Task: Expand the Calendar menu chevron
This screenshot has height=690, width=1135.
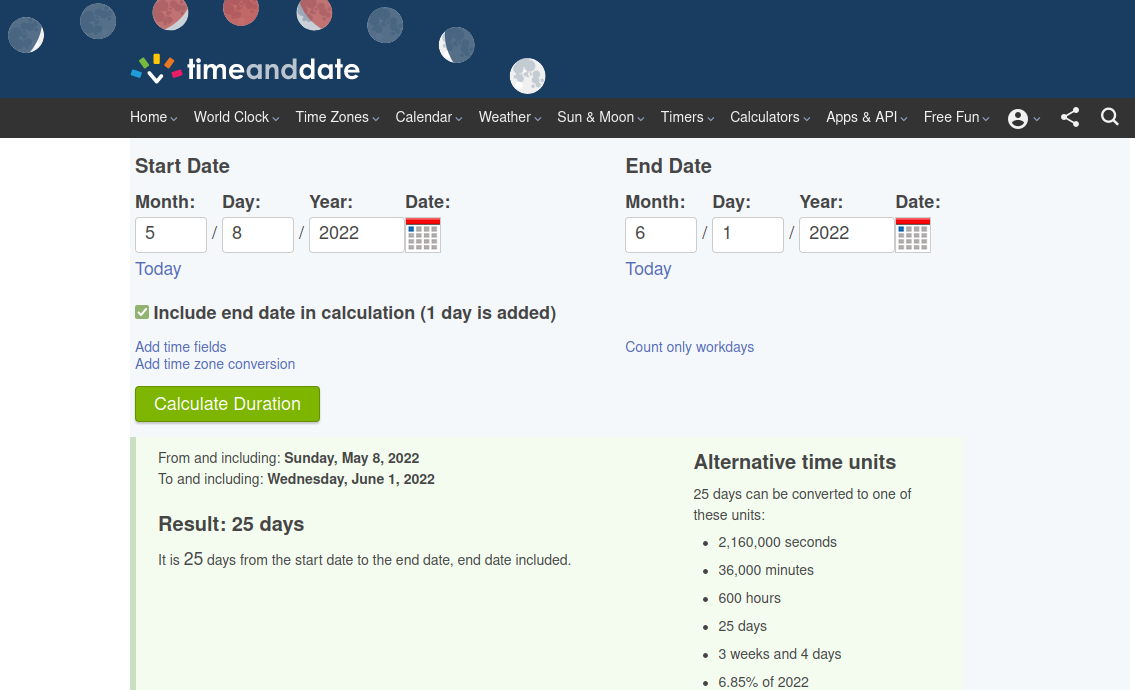Action: click(x=459, y=119)
